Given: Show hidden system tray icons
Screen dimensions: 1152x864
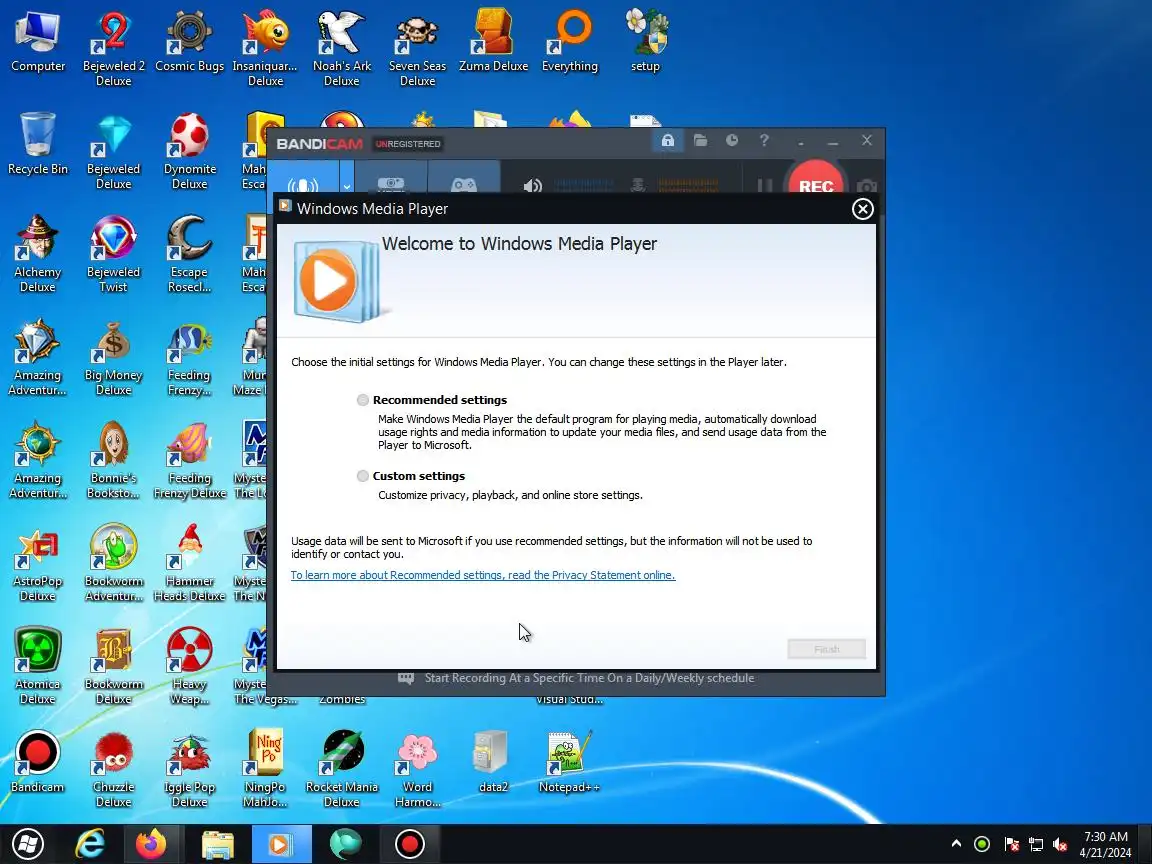Looking at the screenshot, I should click(956, 843).
